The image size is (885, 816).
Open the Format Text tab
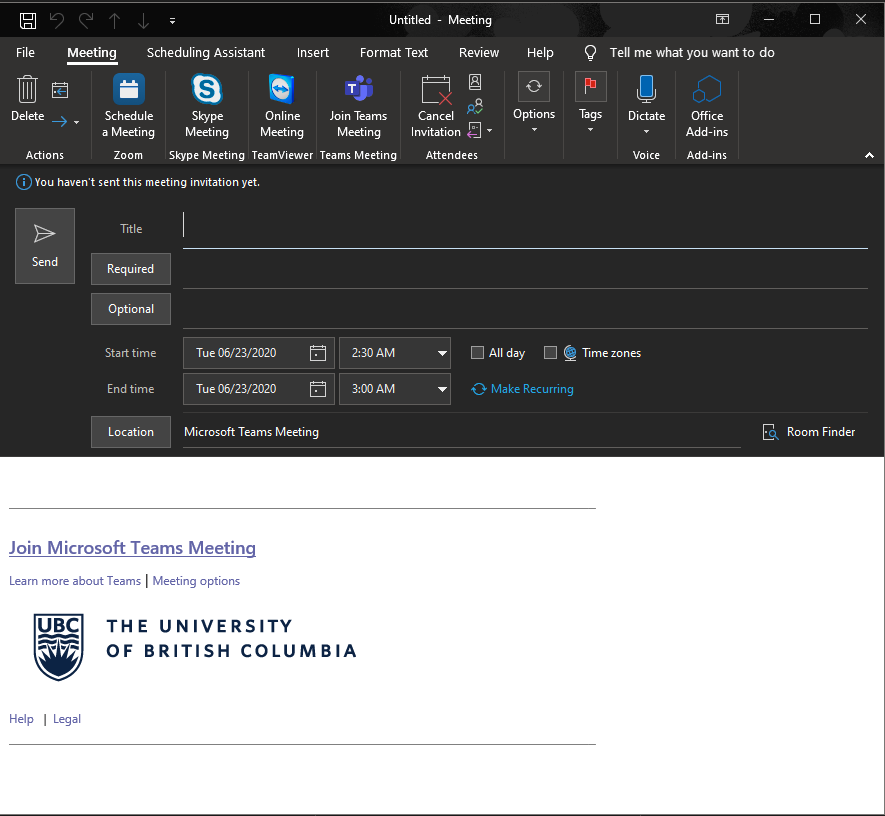394,53
